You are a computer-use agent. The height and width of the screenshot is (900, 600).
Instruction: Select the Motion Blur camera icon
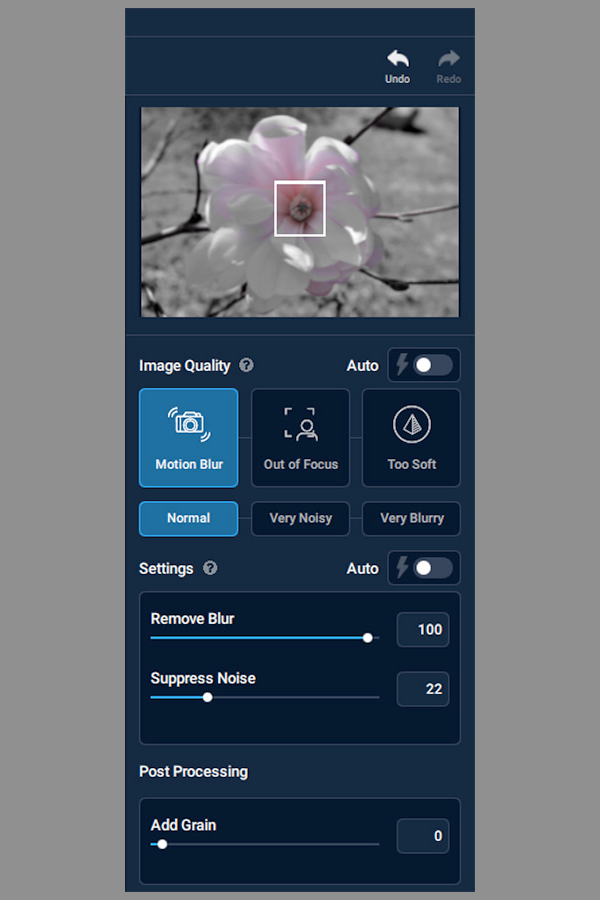coord(189,424)
